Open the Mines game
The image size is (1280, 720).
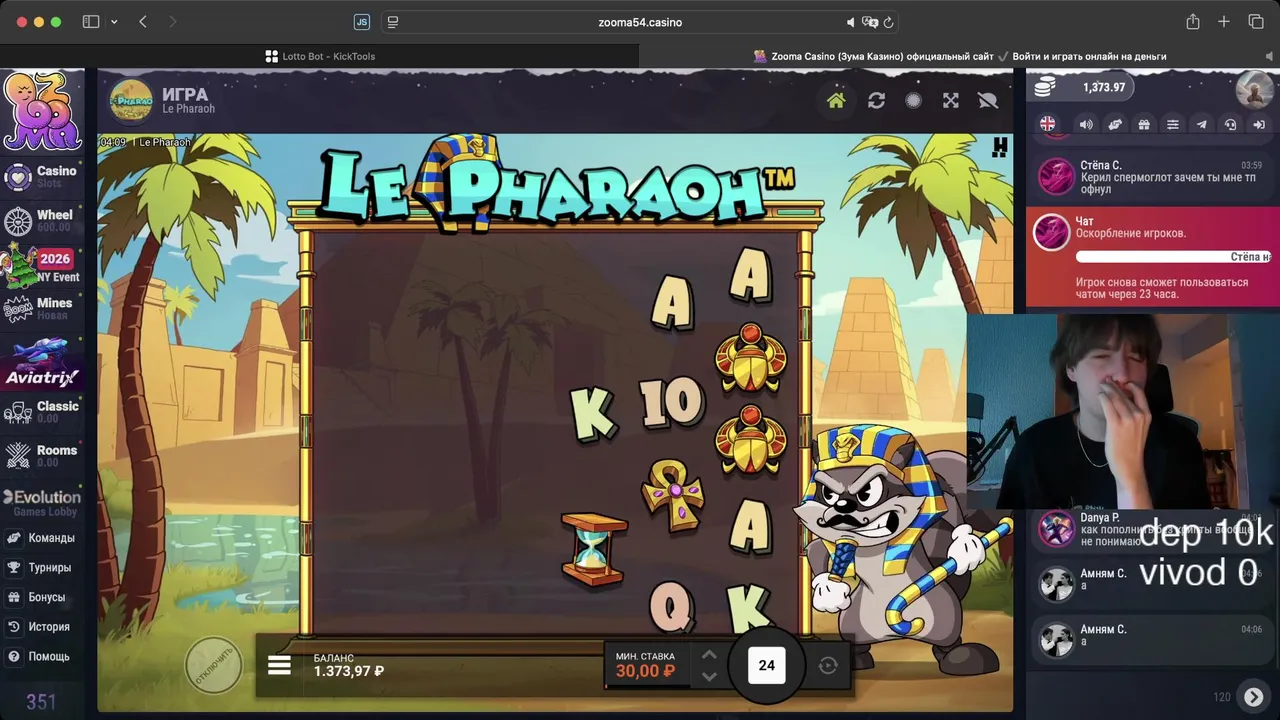coord(40,309)
